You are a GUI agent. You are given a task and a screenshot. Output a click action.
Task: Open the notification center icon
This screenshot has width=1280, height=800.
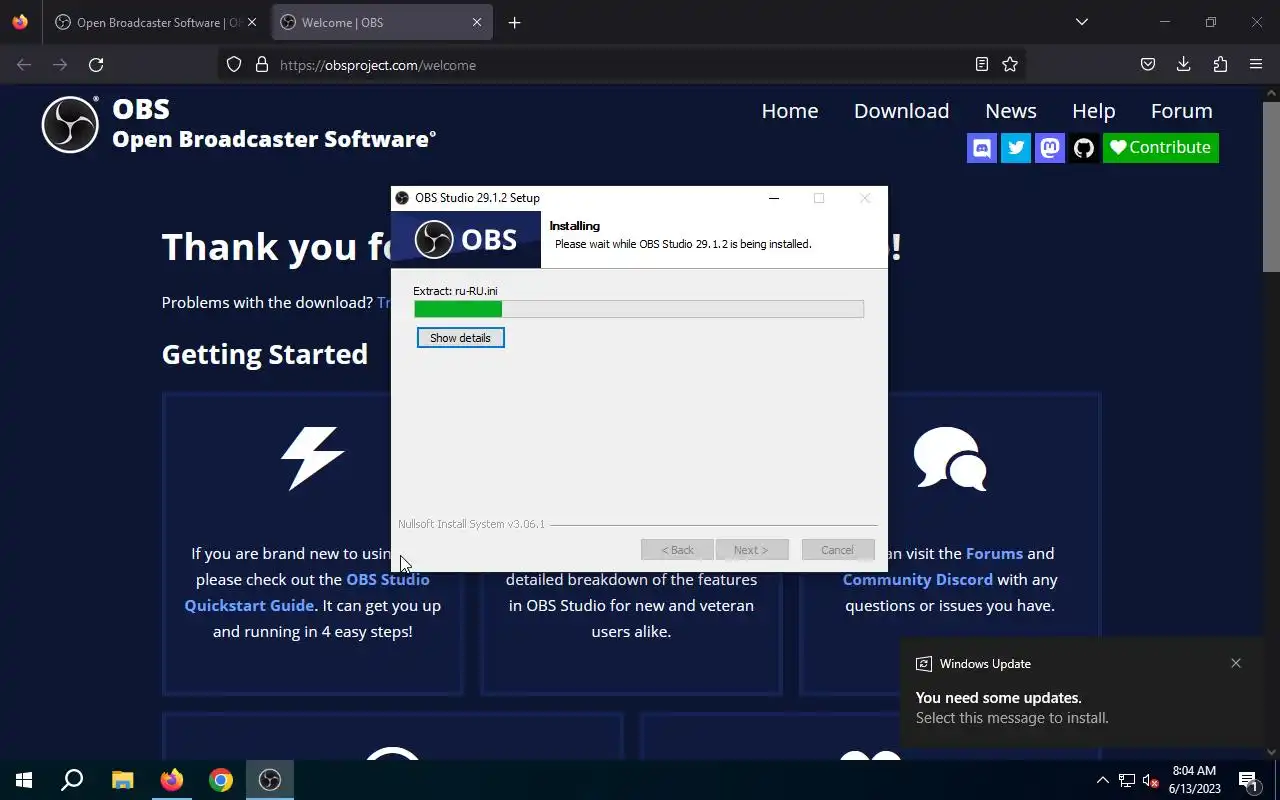click(1248, 780)
